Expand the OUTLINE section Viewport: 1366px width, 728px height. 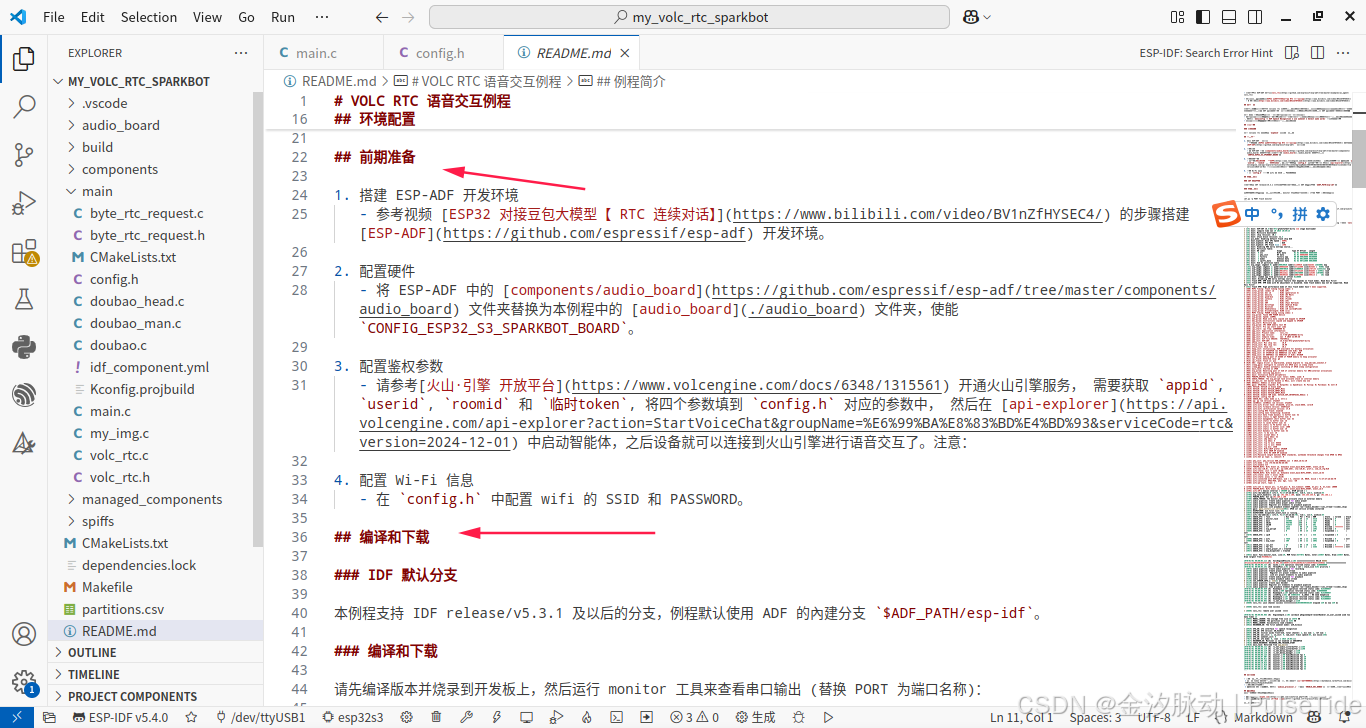click(x=156, y=652)
